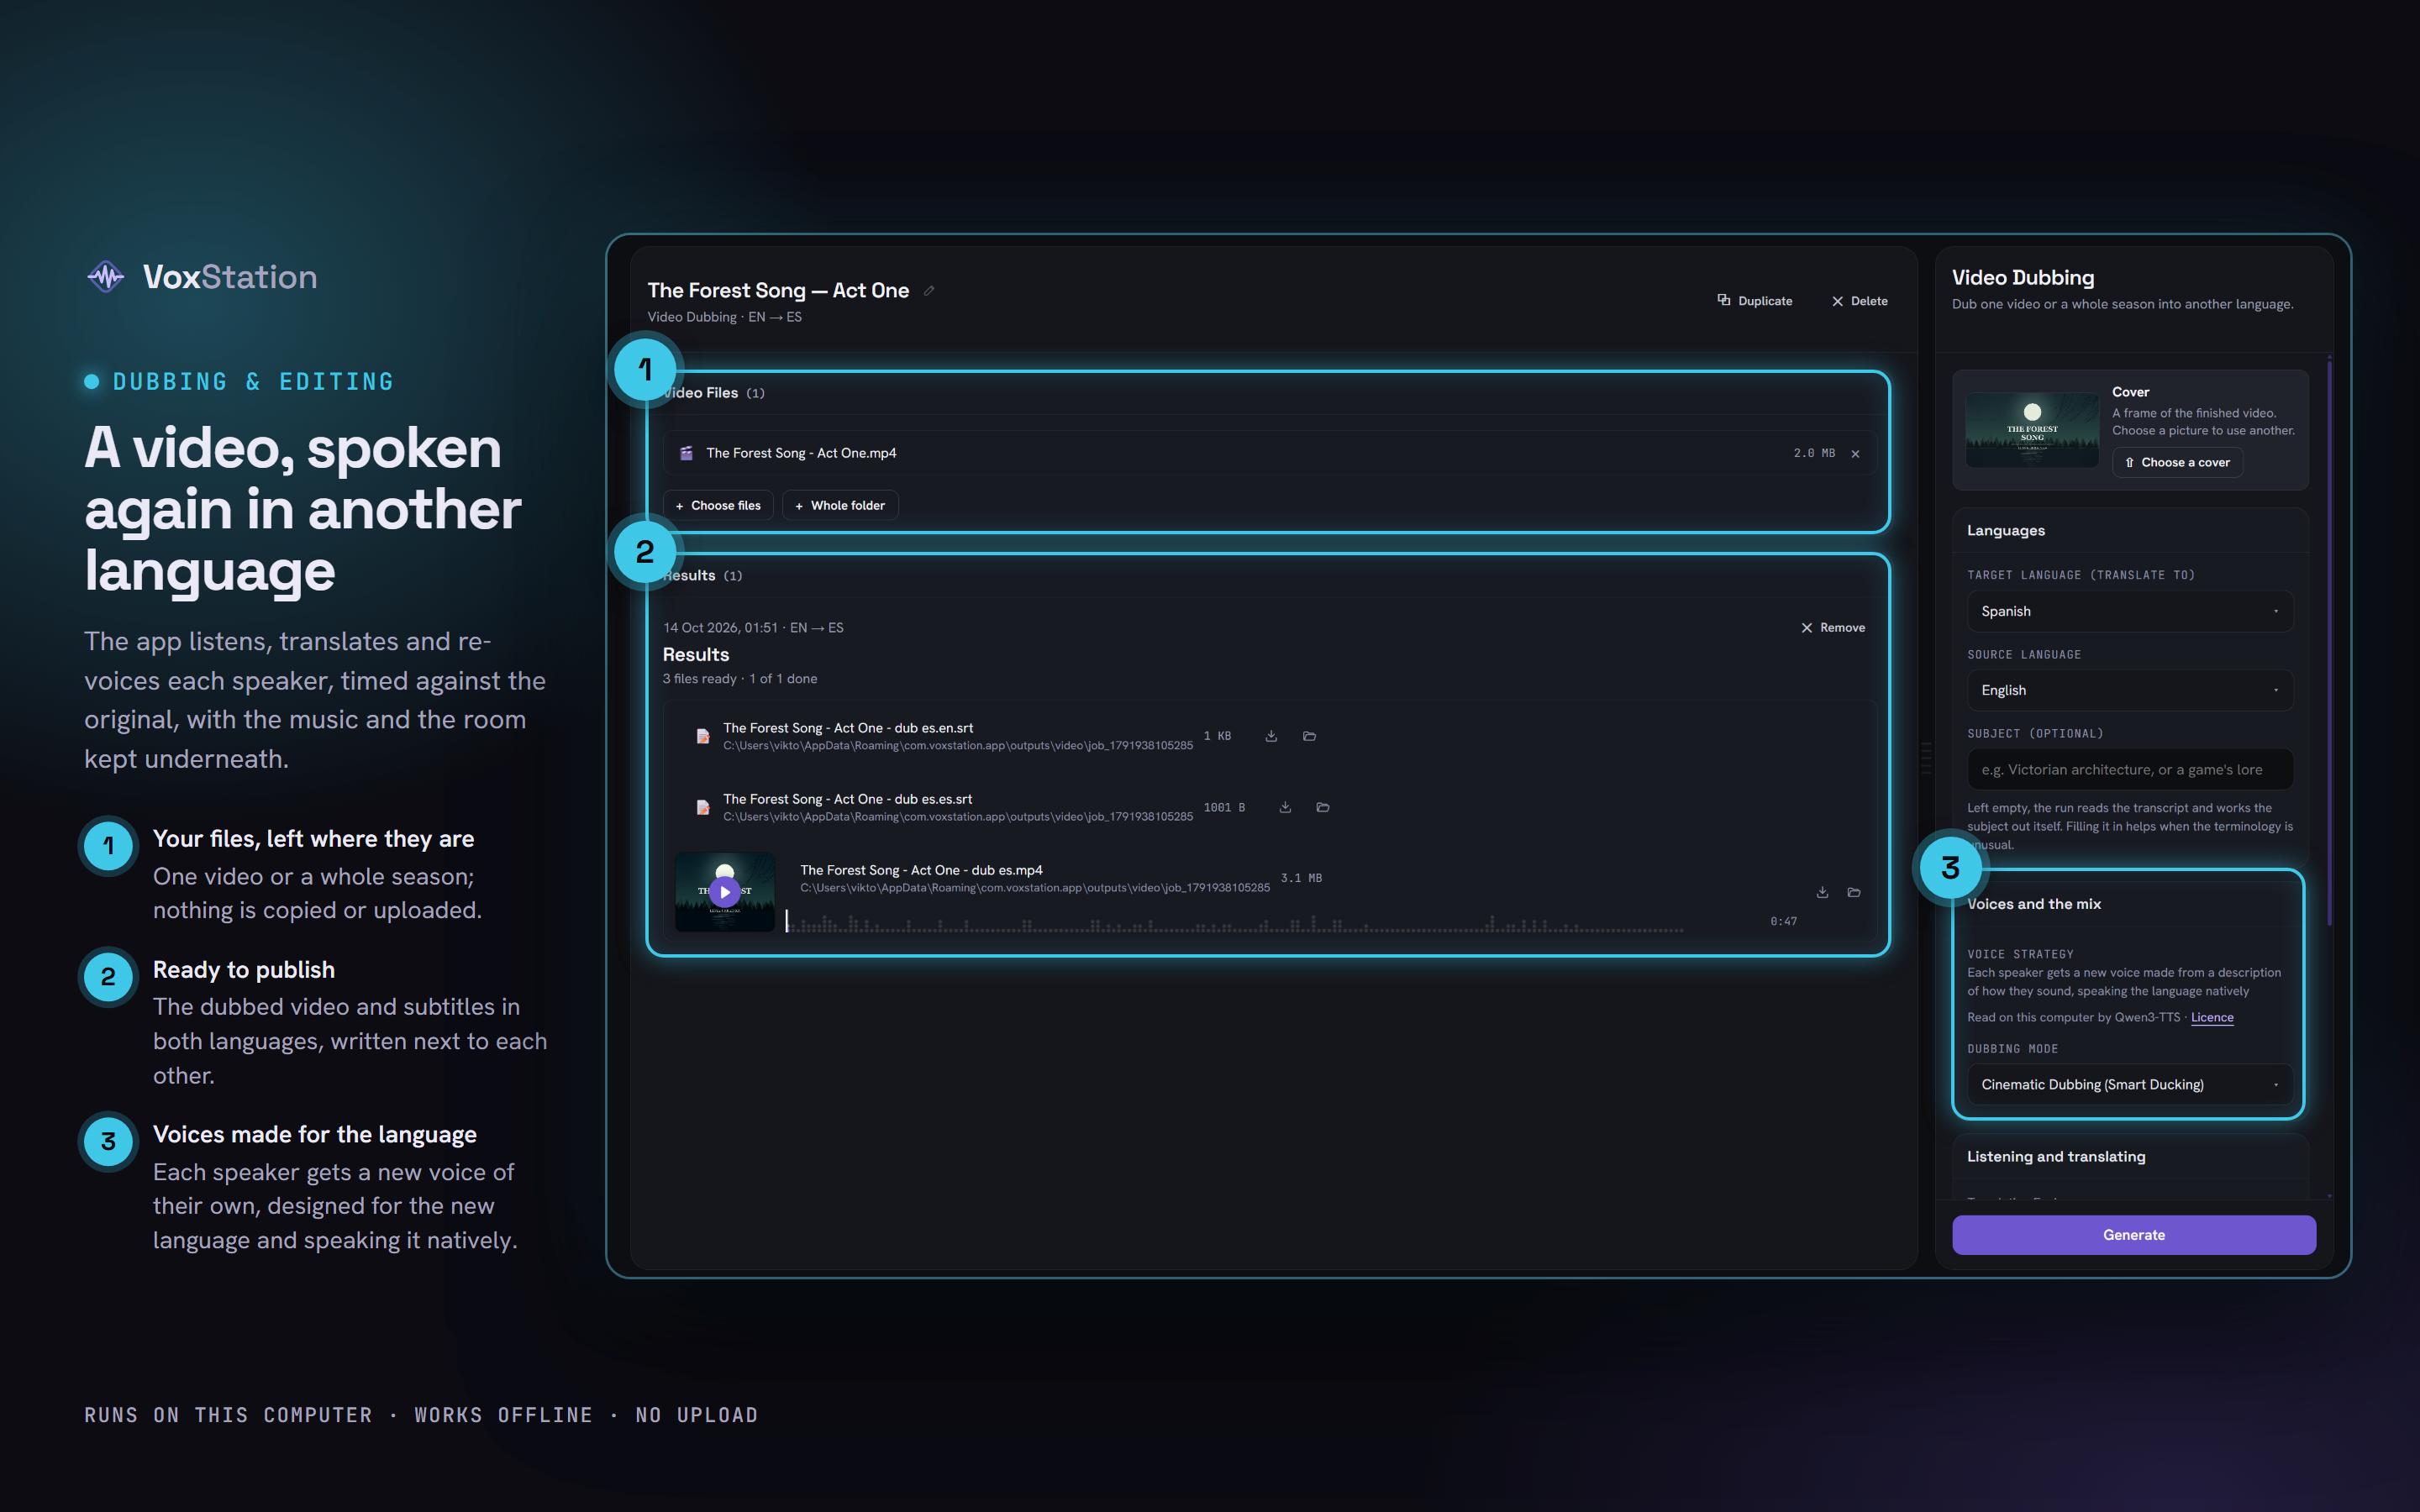Open the Licence link for Qwen3-TTS
Viewport: 2420px width, 1512px height.
(2211, 1017)
